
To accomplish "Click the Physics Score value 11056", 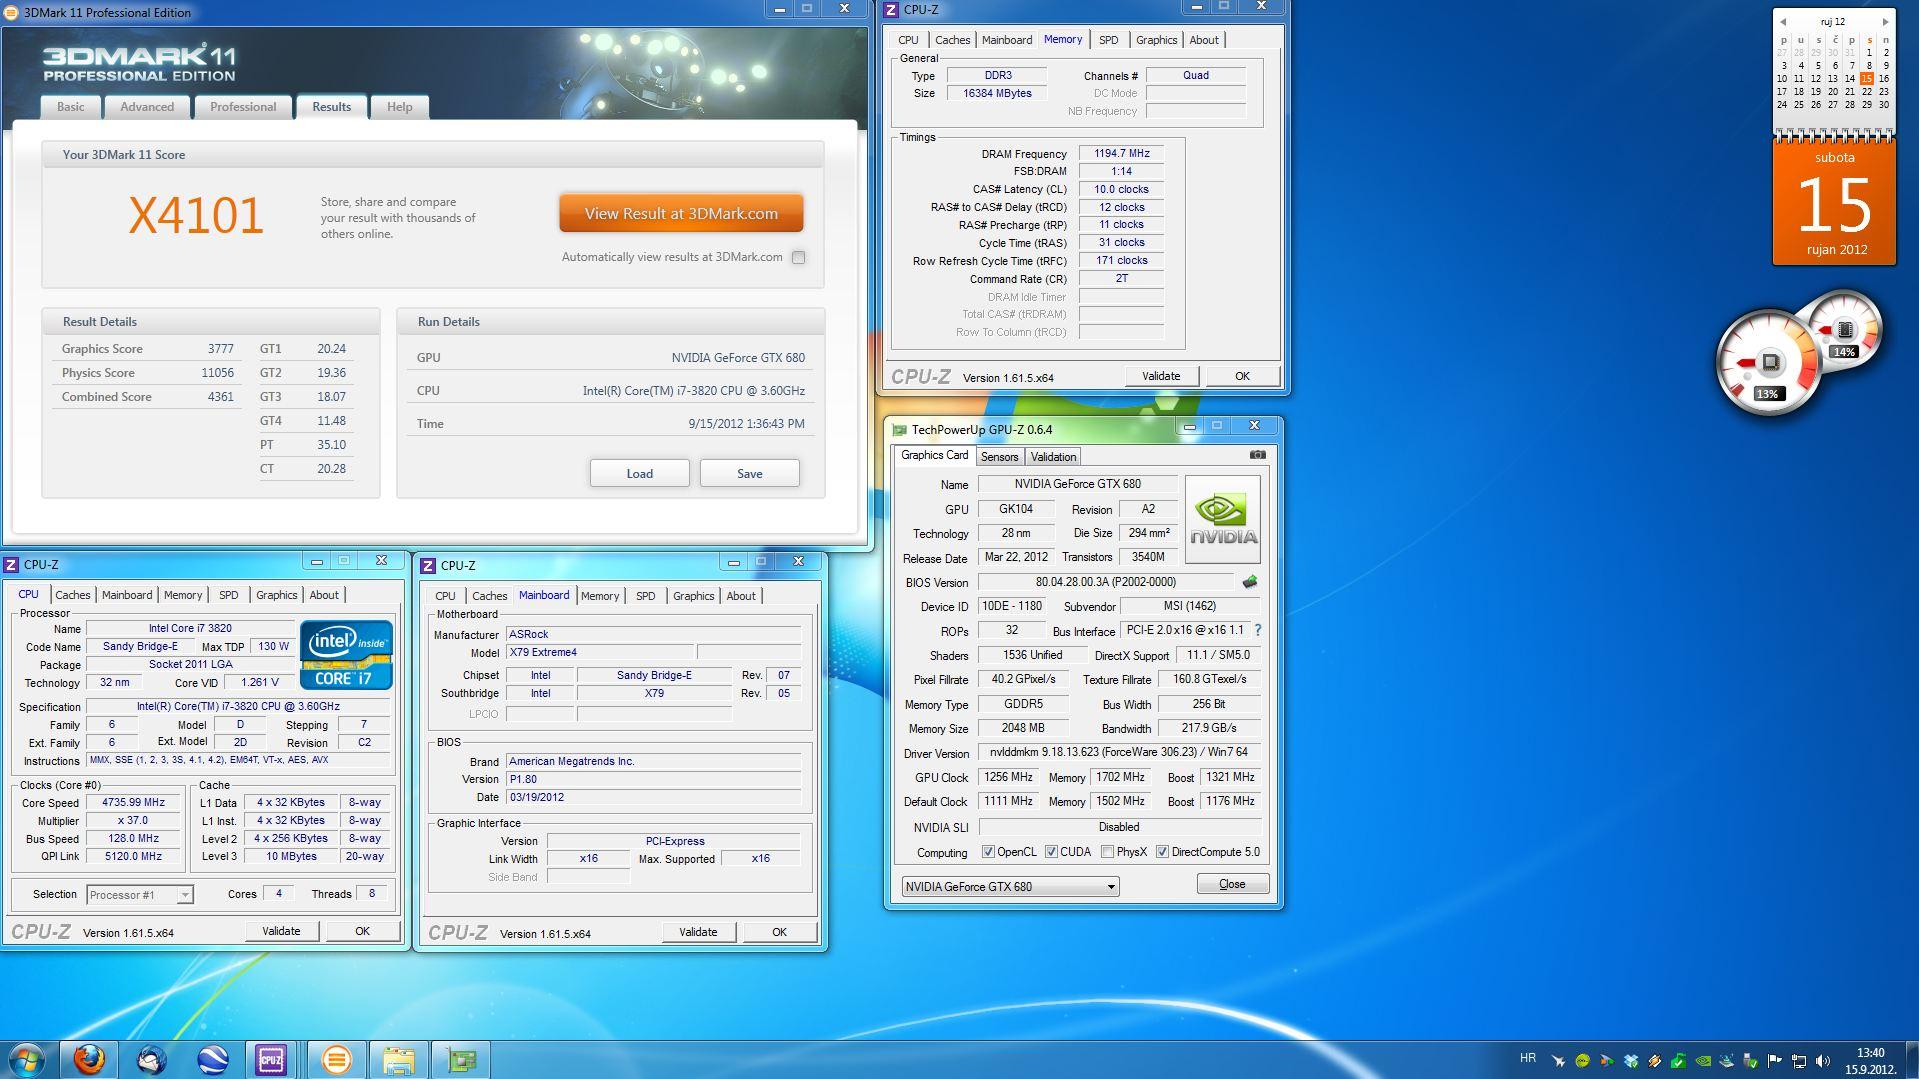I will pos(217,373).
